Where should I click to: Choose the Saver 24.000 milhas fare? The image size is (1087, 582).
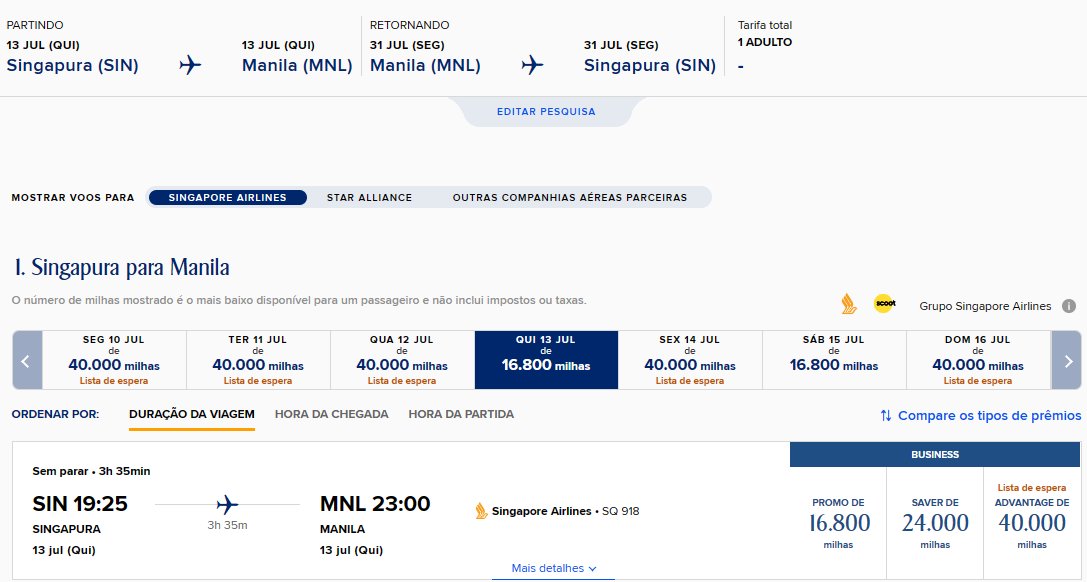[935, 523]
